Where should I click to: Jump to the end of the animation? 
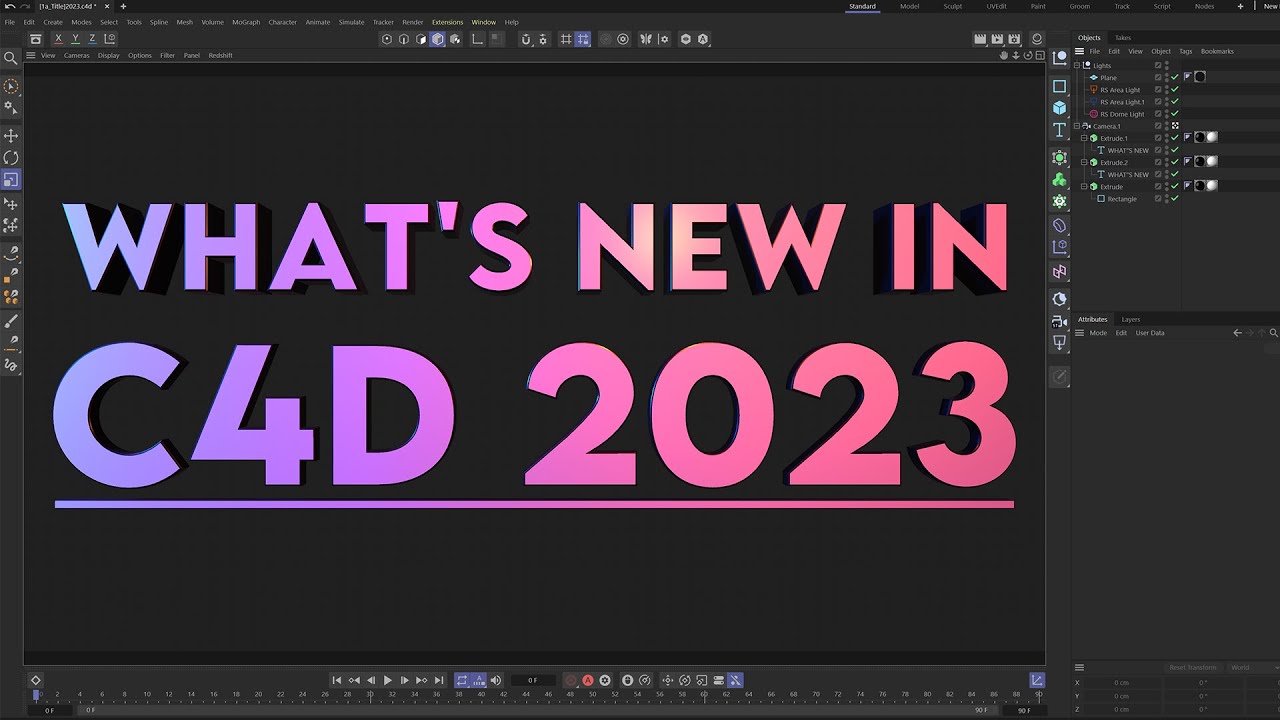(439, 680)
